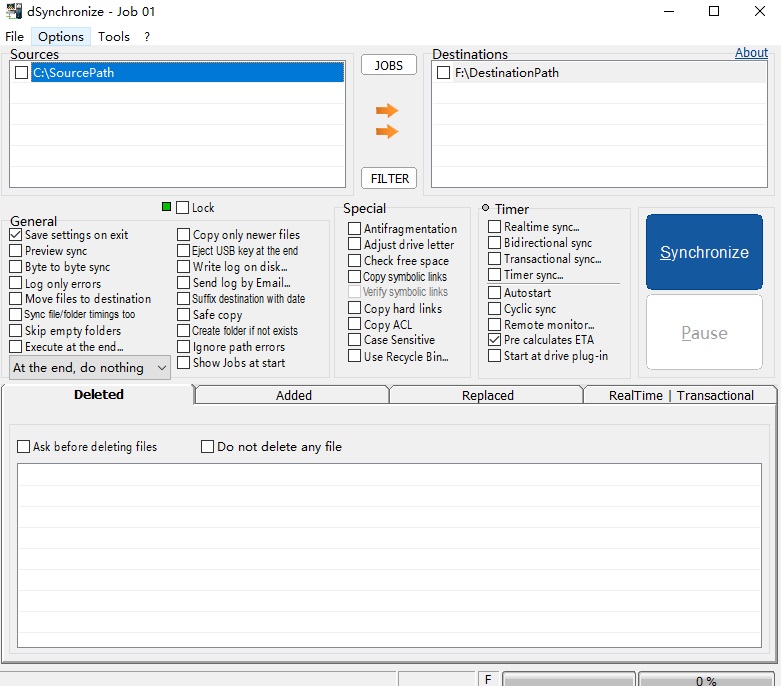Tick the Copy only newer files checkbox

[x=183, y=235]
